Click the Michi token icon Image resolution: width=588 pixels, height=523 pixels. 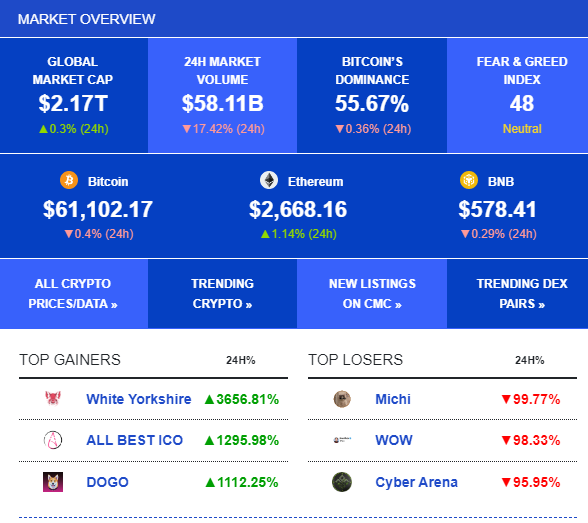coord(342,399)
